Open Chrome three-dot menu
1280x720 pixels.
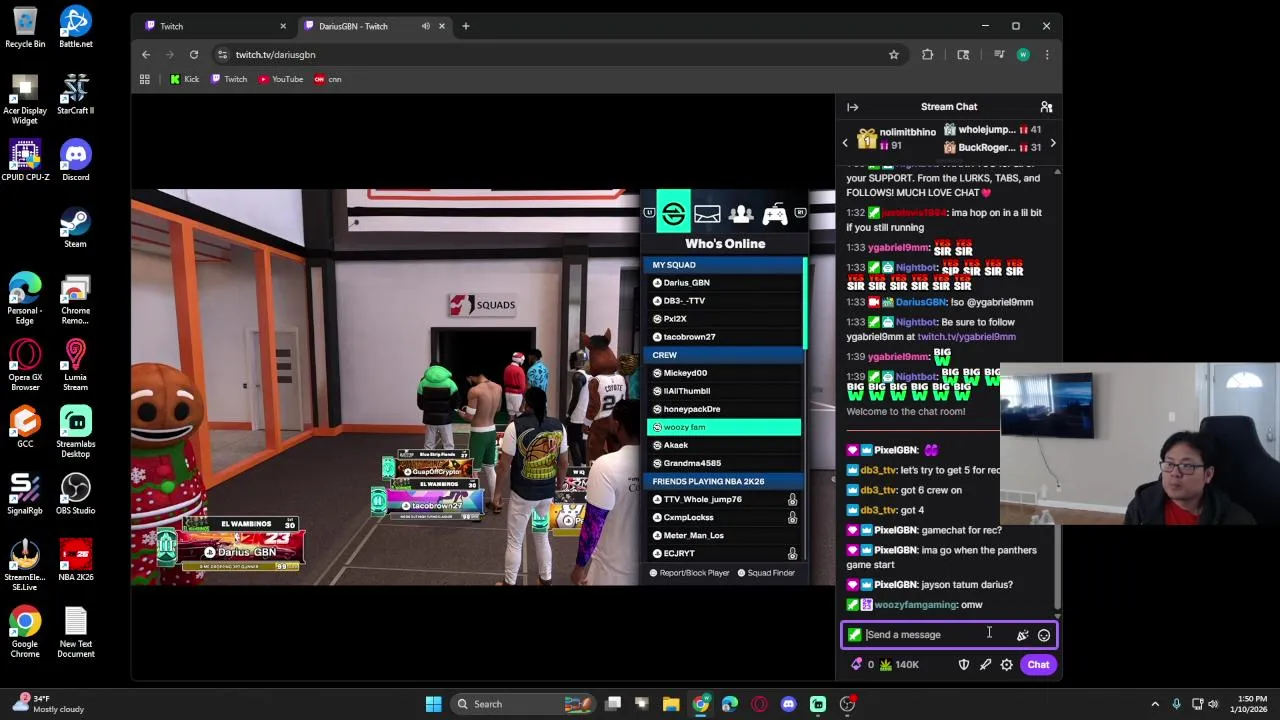(x=1047, y=55)
